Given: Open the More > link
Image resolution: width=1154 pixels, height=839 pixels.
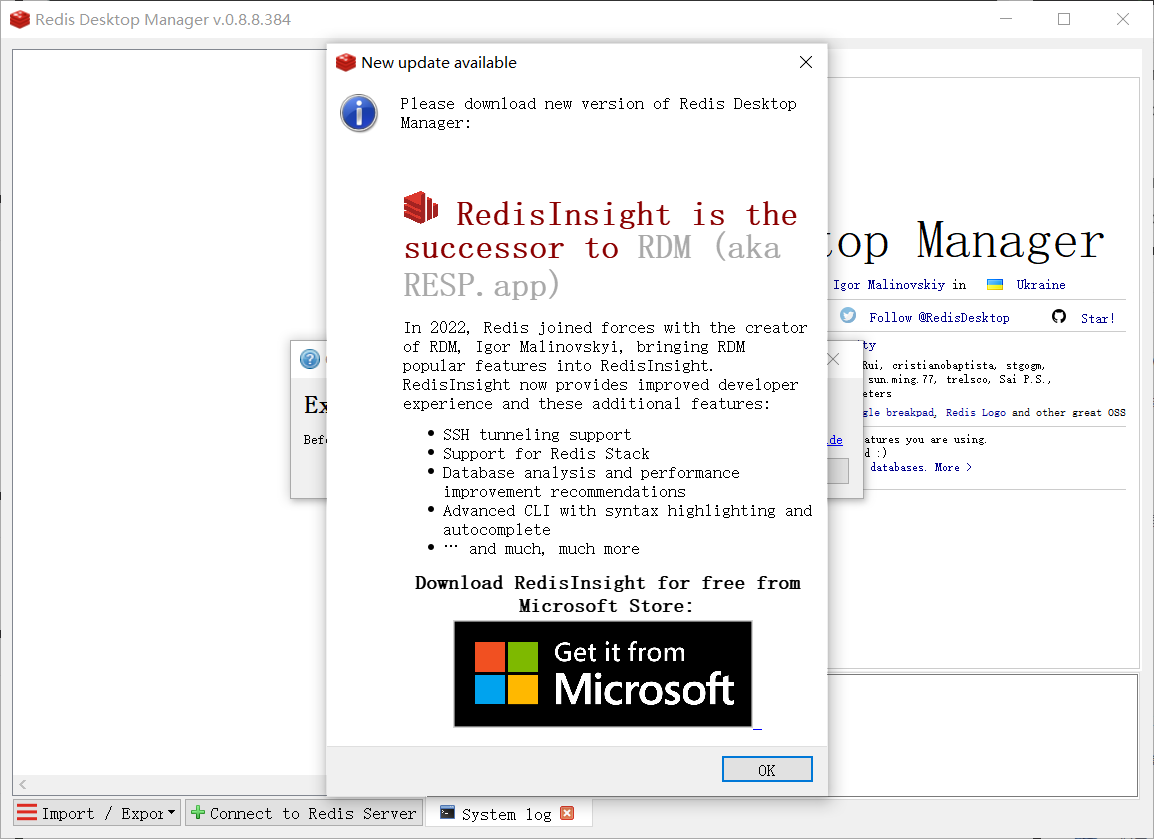Looking at the screenshot, I should point(952,467).
